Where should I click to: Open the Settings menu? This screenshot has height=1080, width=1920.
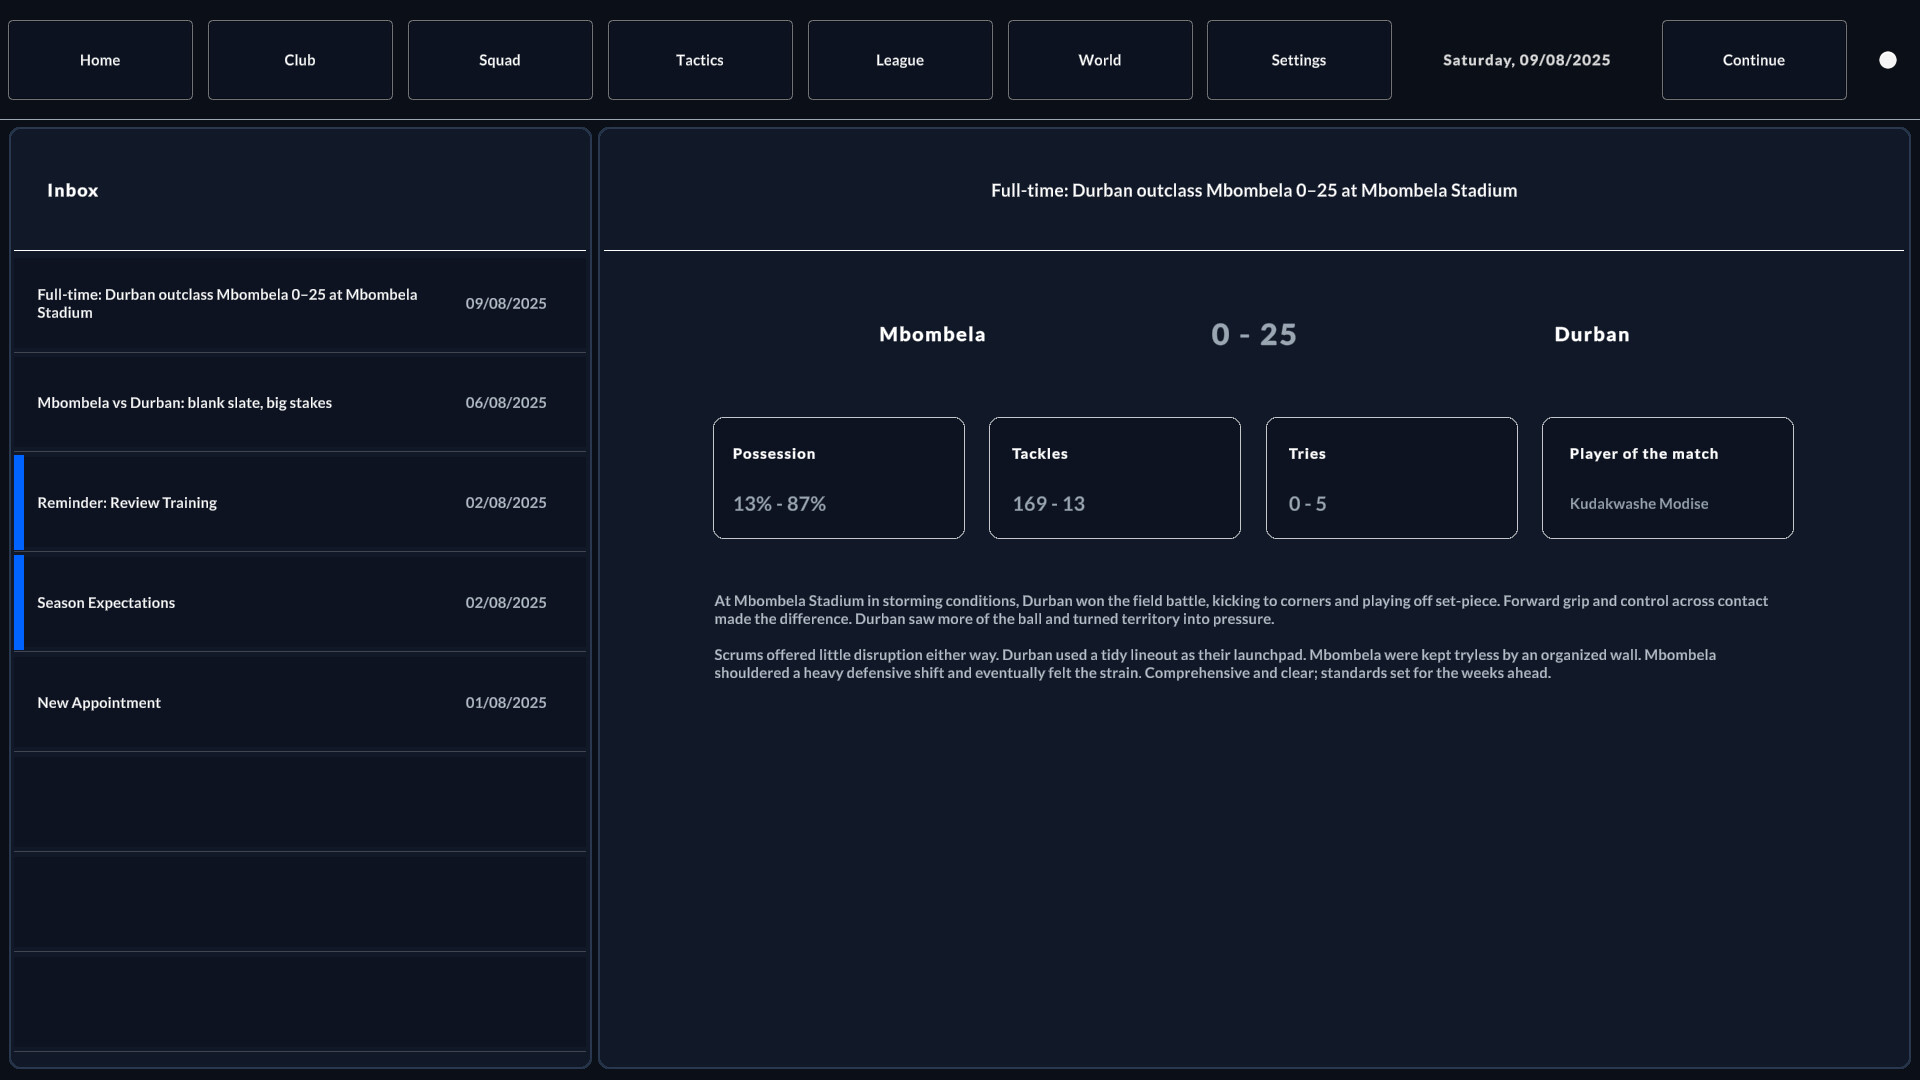[1299, 60]
